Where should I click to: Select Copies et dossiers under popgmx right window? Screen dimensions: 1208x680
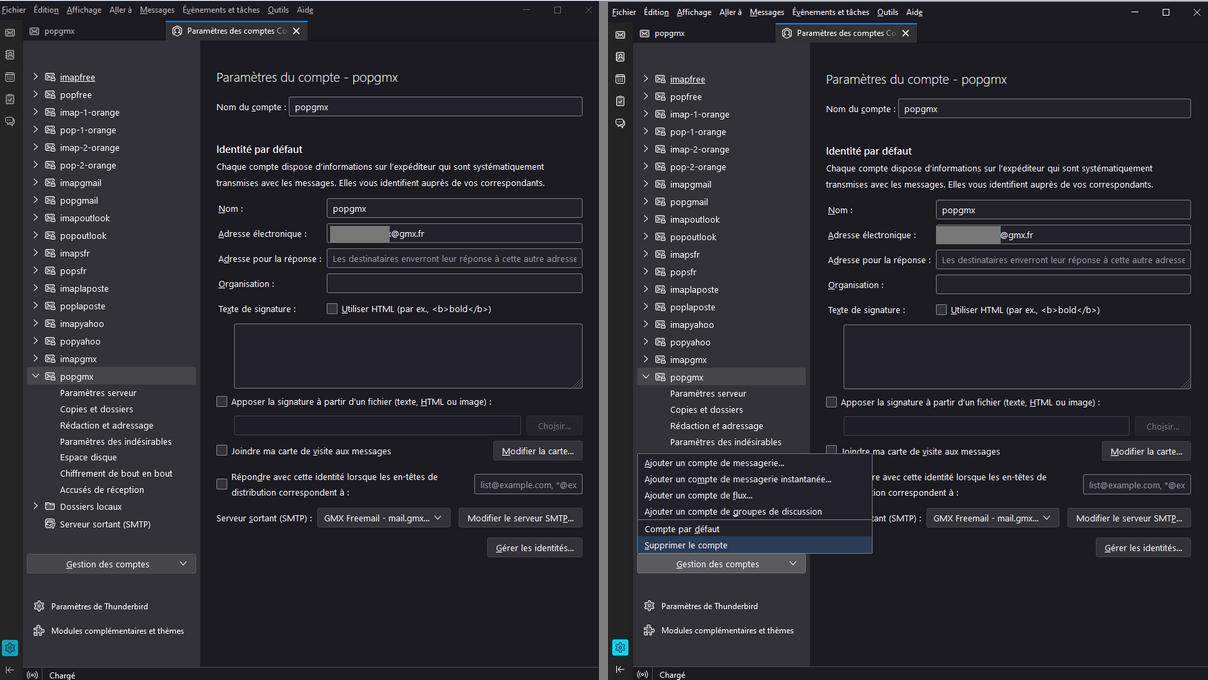pyautogui.click(x=707, y=410)
